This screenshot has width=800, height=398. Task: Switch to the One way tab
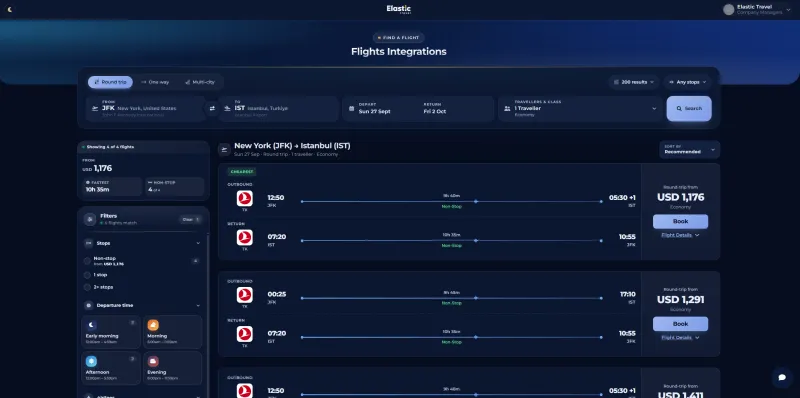(155, 82)
